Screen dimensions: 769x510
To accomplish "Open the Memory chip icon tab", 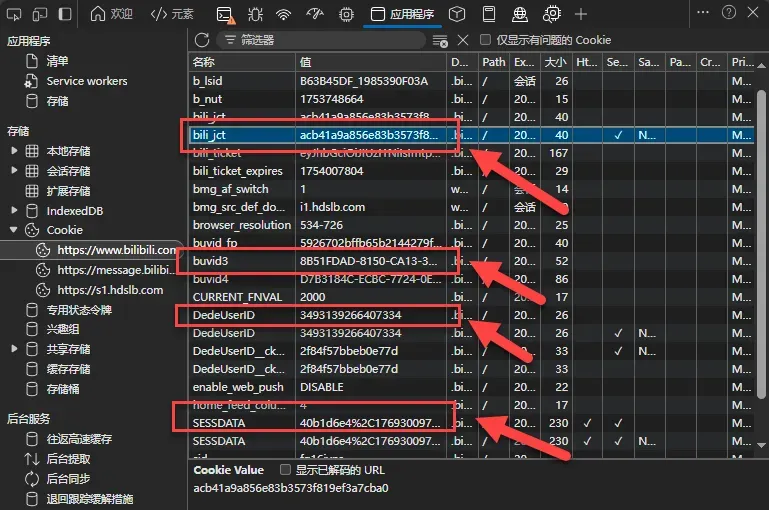I will coord(346,15).
